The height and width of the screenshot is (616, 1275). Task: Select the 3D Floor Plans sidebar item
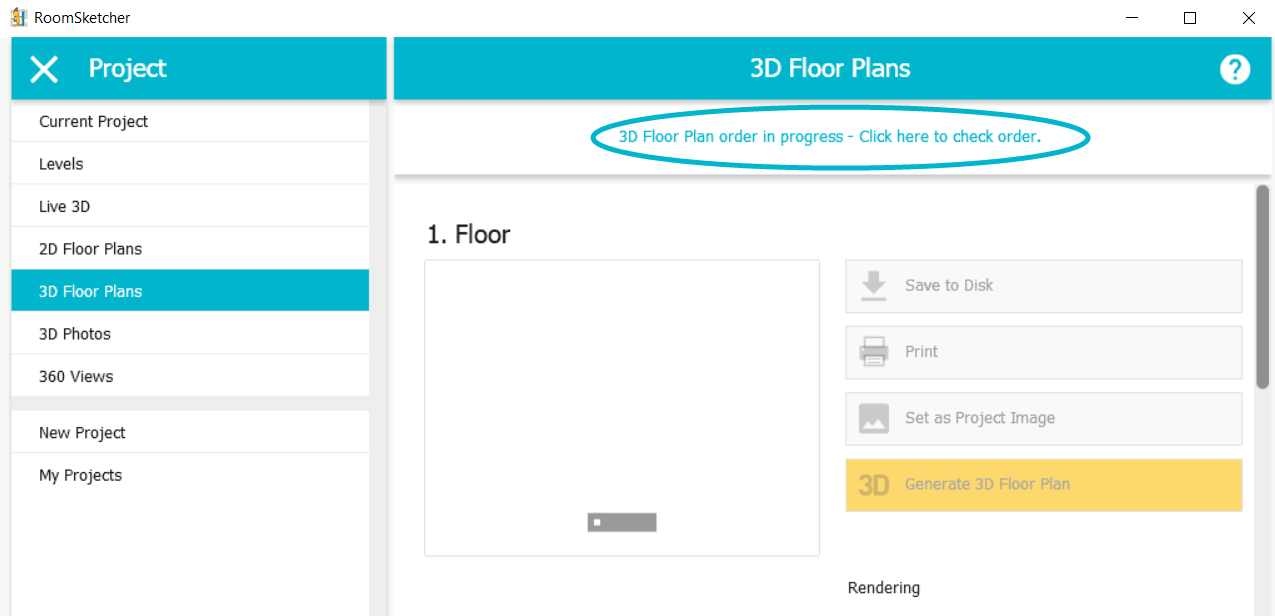coord(190,291)
